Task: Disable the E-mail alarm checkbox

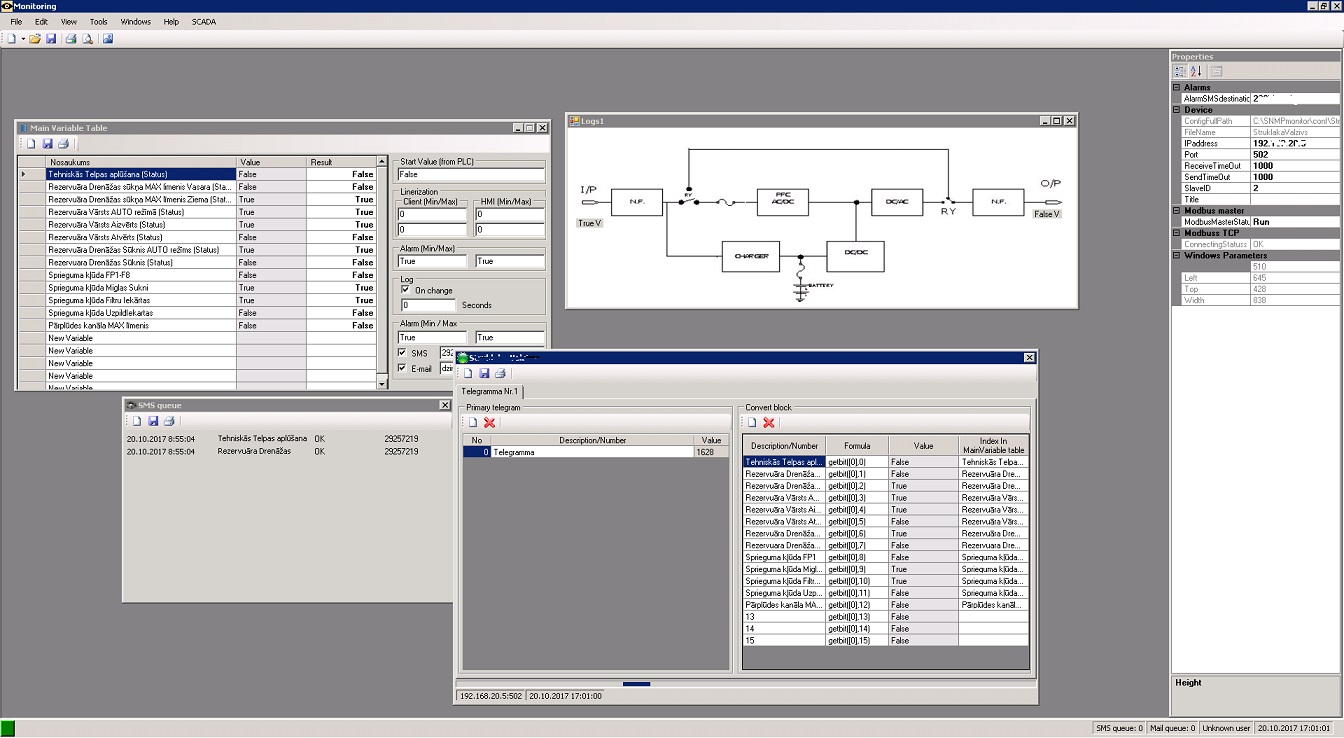Action: coord(403,368)
